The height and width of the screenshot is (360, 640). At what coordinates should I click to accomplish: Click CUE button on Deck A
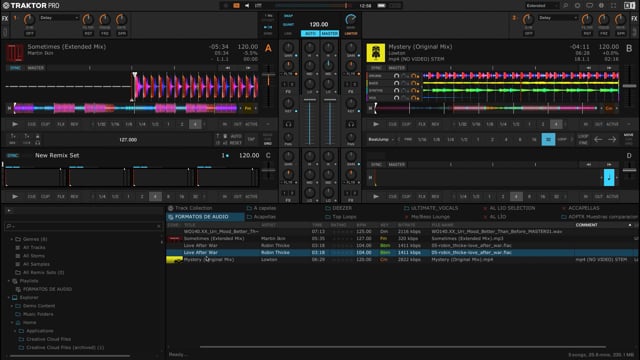31,124
